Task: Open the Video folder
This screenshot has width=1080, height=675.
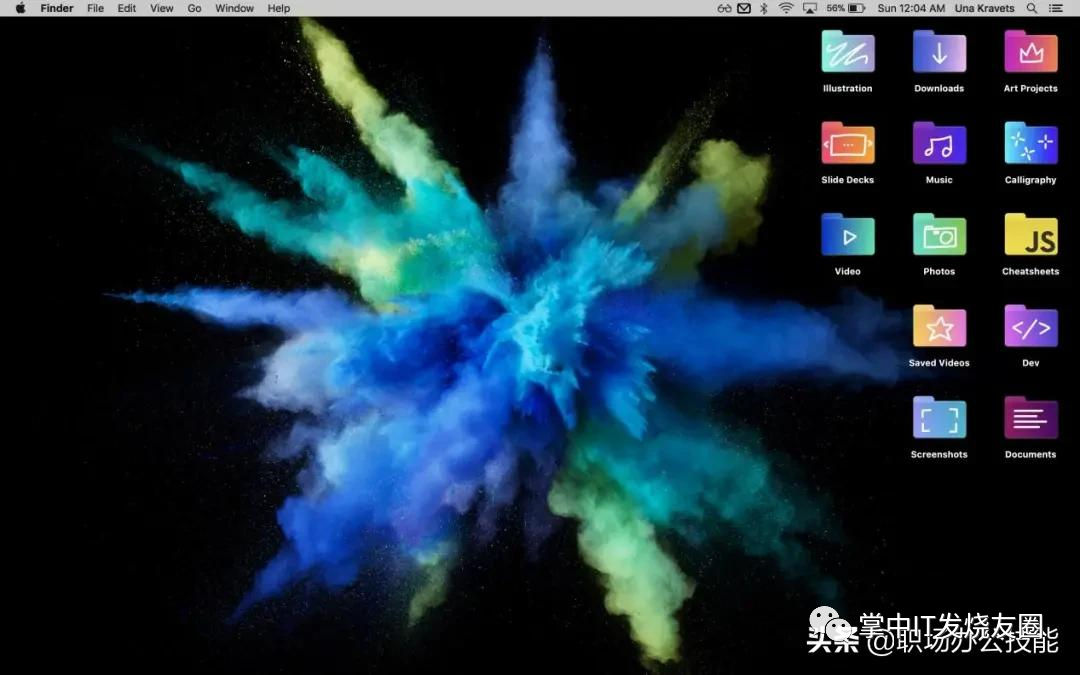Action: tap(847, 236)
